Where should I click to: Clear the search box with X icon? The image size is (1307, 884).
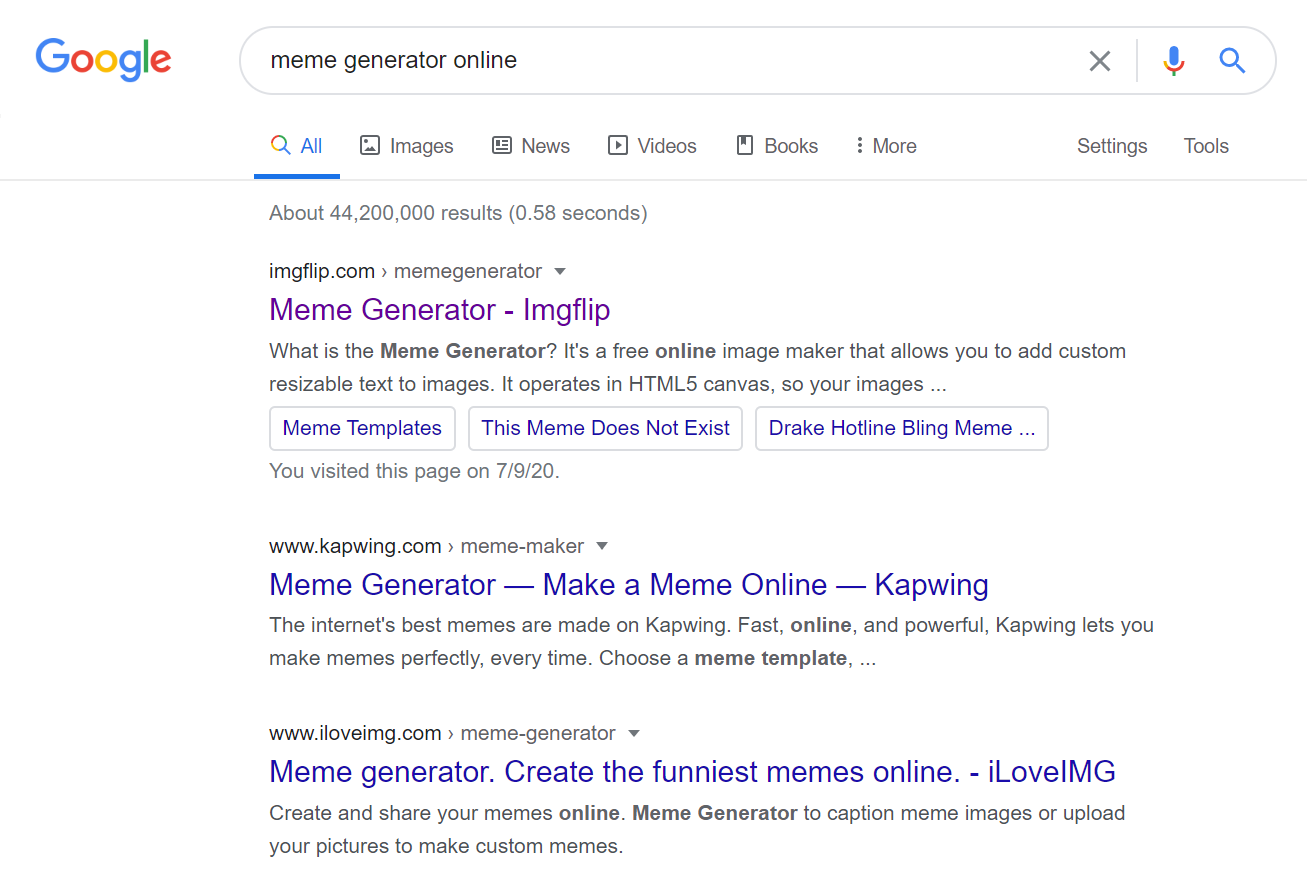[x=1100, y=61]
